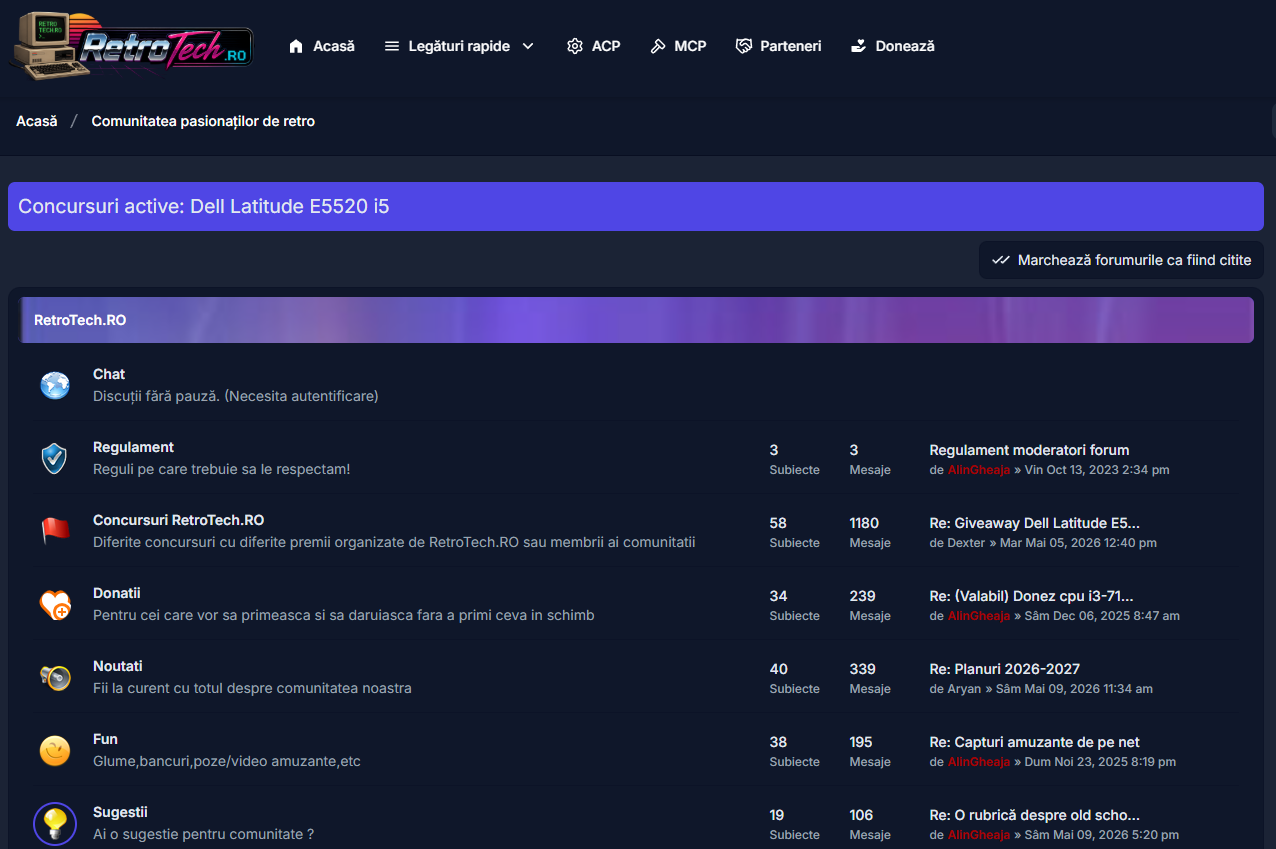Click the megaphone icon of Noutati forum
Image resolution: width=1276 pixels, height=849 pixels.
(55, 677)
